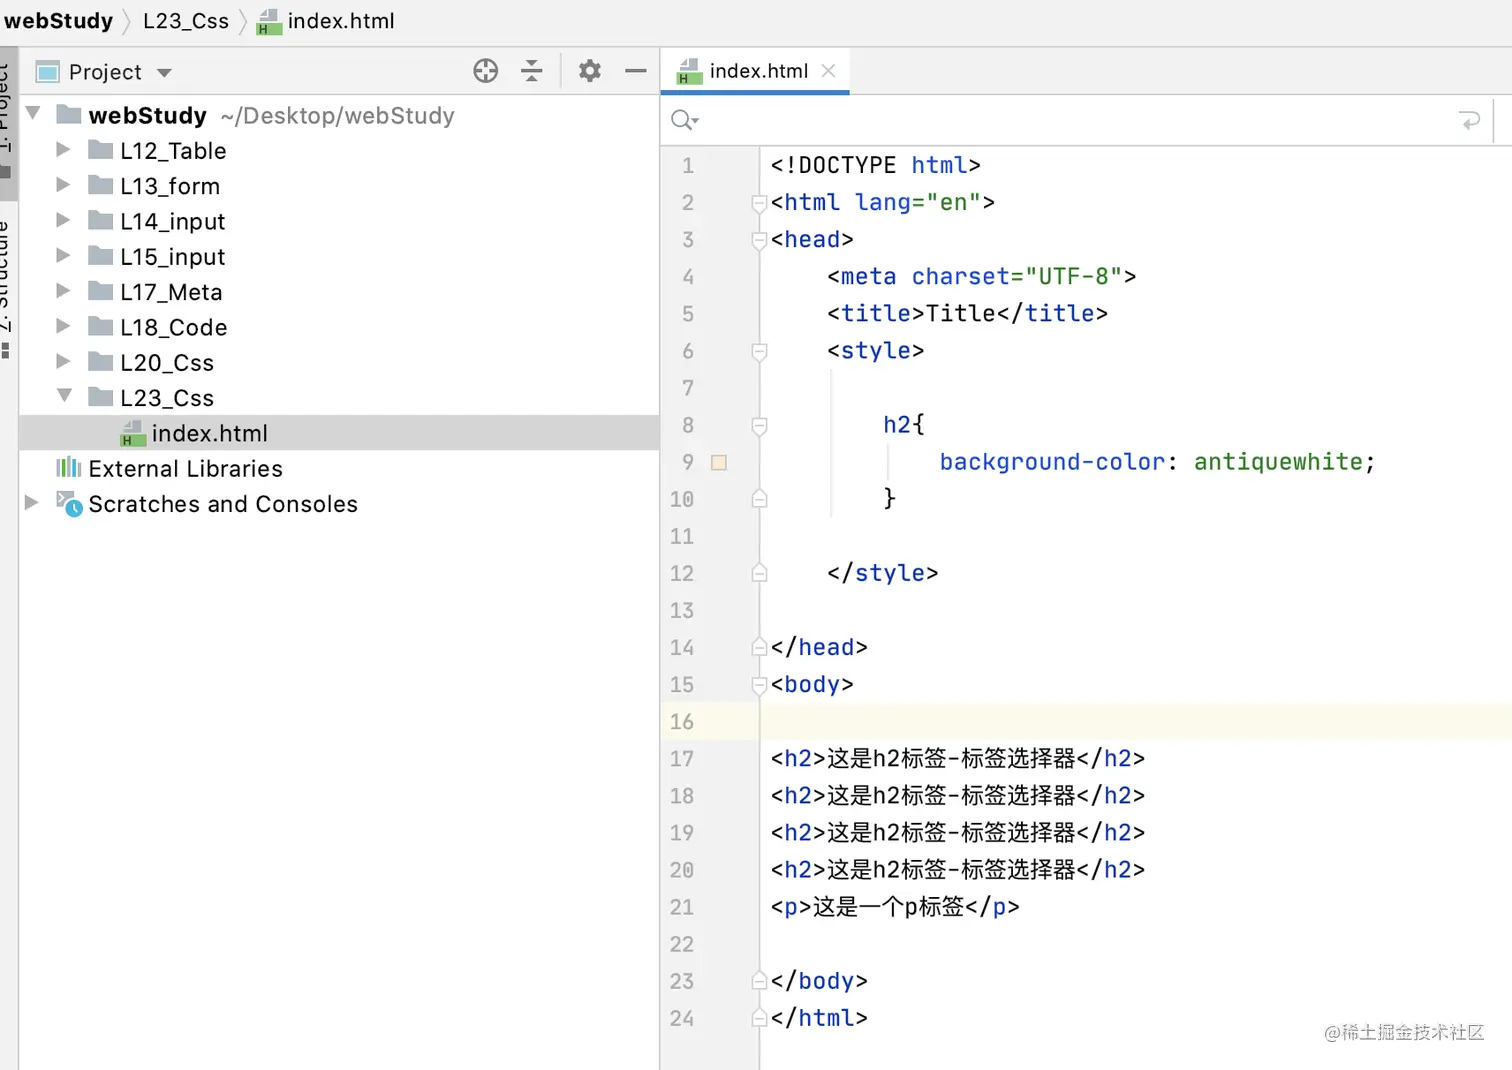Image resolution: width=1512 pixels, height=1070 pixels.
Task: Expand the L18_Code folder
Action: point(63,326)
